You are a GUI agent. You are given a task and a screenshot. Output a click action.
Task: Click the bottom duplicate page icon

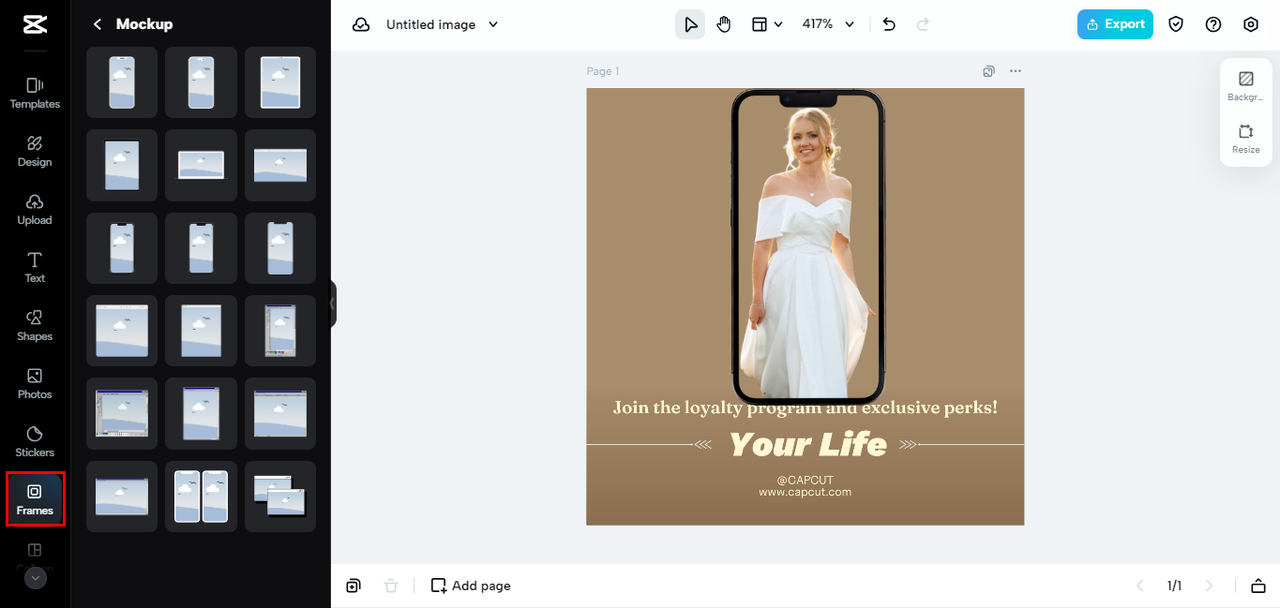353,586
